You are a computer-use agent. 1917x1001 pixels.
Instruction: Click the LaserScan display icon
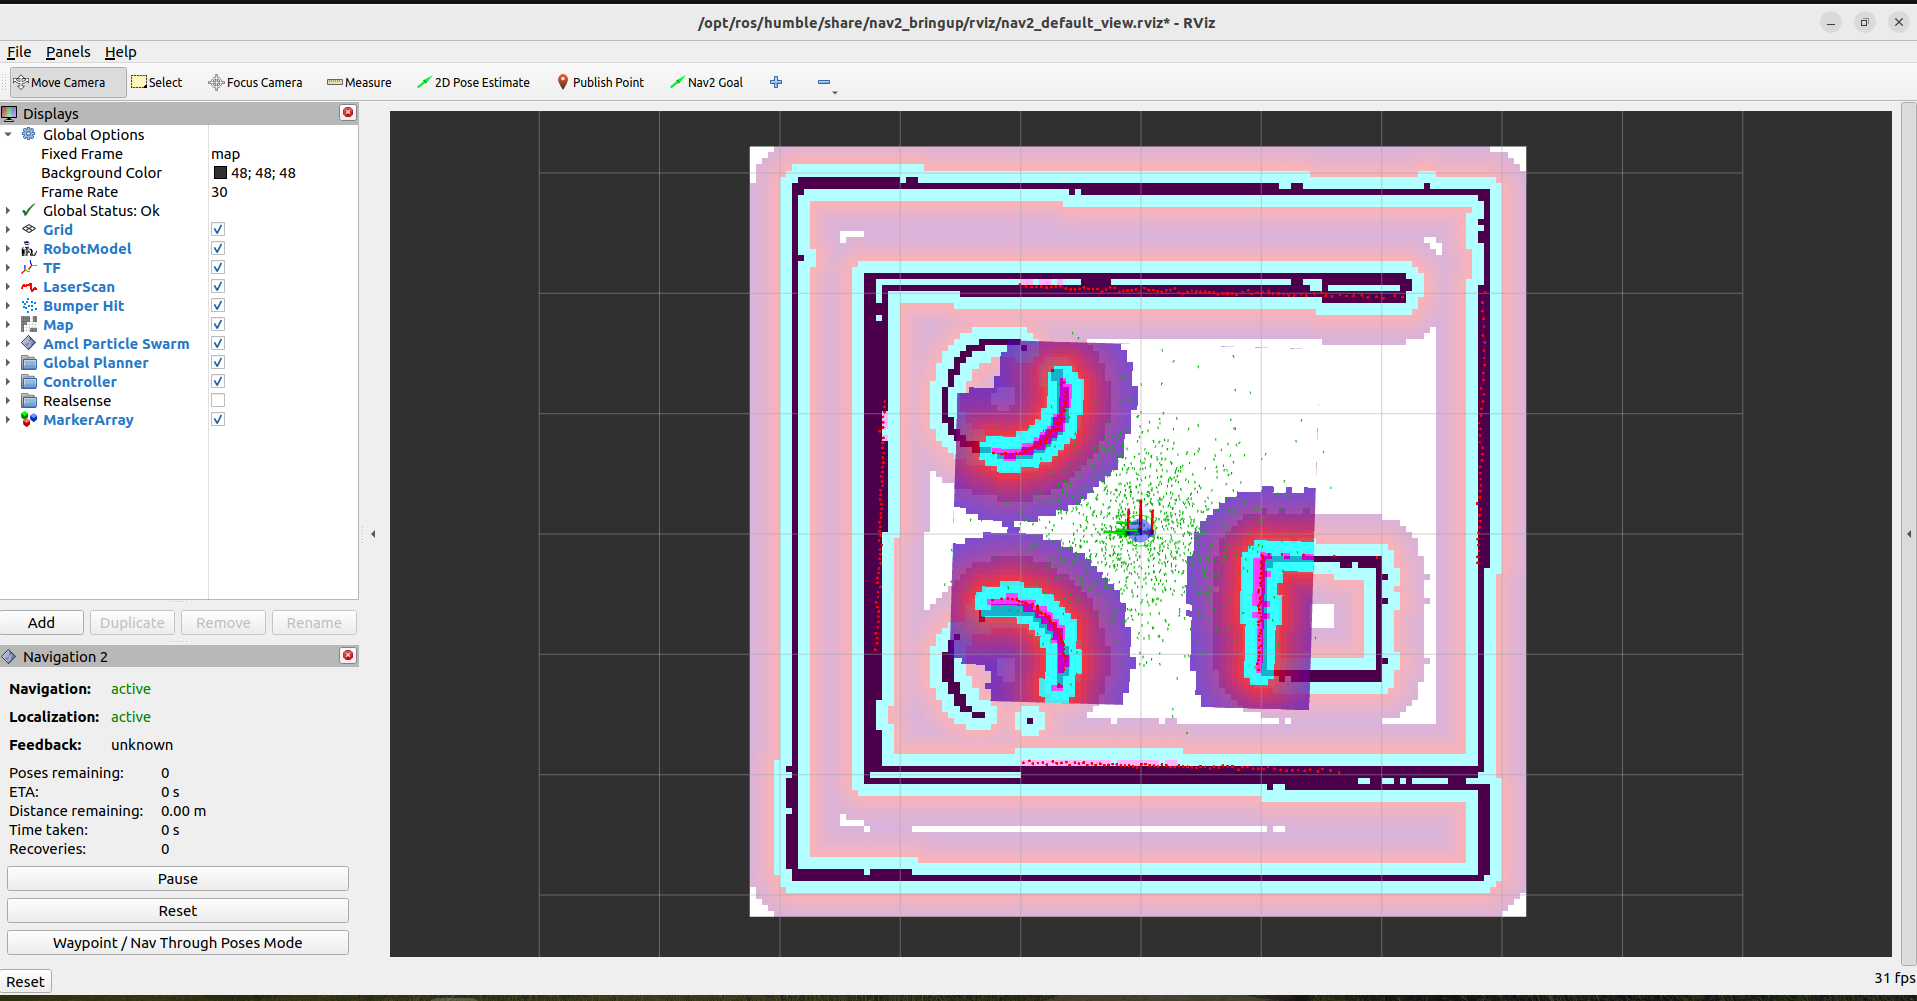pyautogui.click(x=29, y=286)
